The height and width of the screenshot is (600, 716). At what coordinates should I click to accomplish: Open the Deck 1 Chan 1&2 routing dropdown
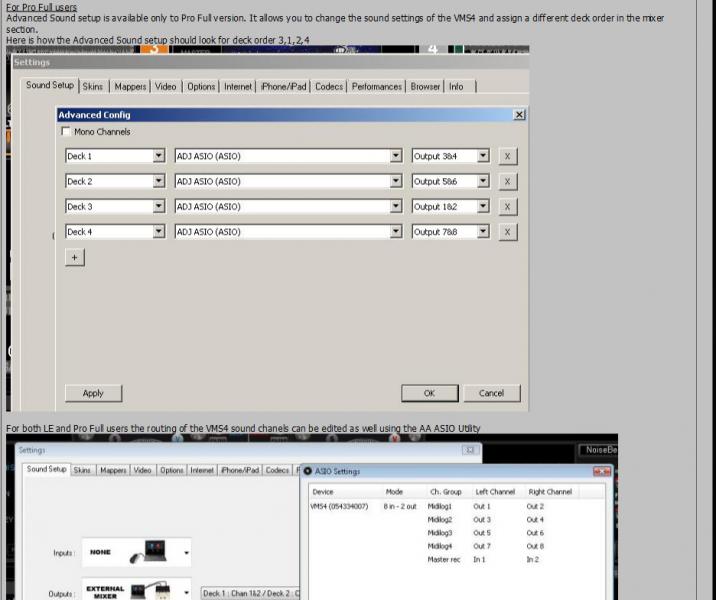click(251, 593)
